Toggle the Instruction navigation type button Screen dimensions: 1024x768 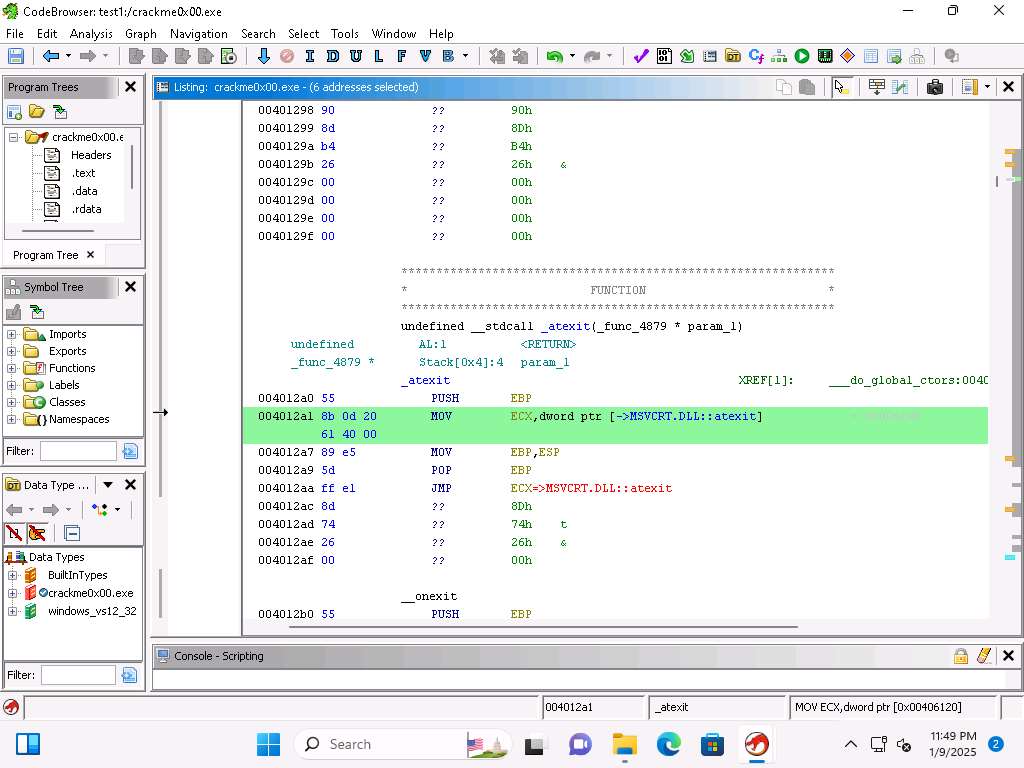tap(309, 57)
